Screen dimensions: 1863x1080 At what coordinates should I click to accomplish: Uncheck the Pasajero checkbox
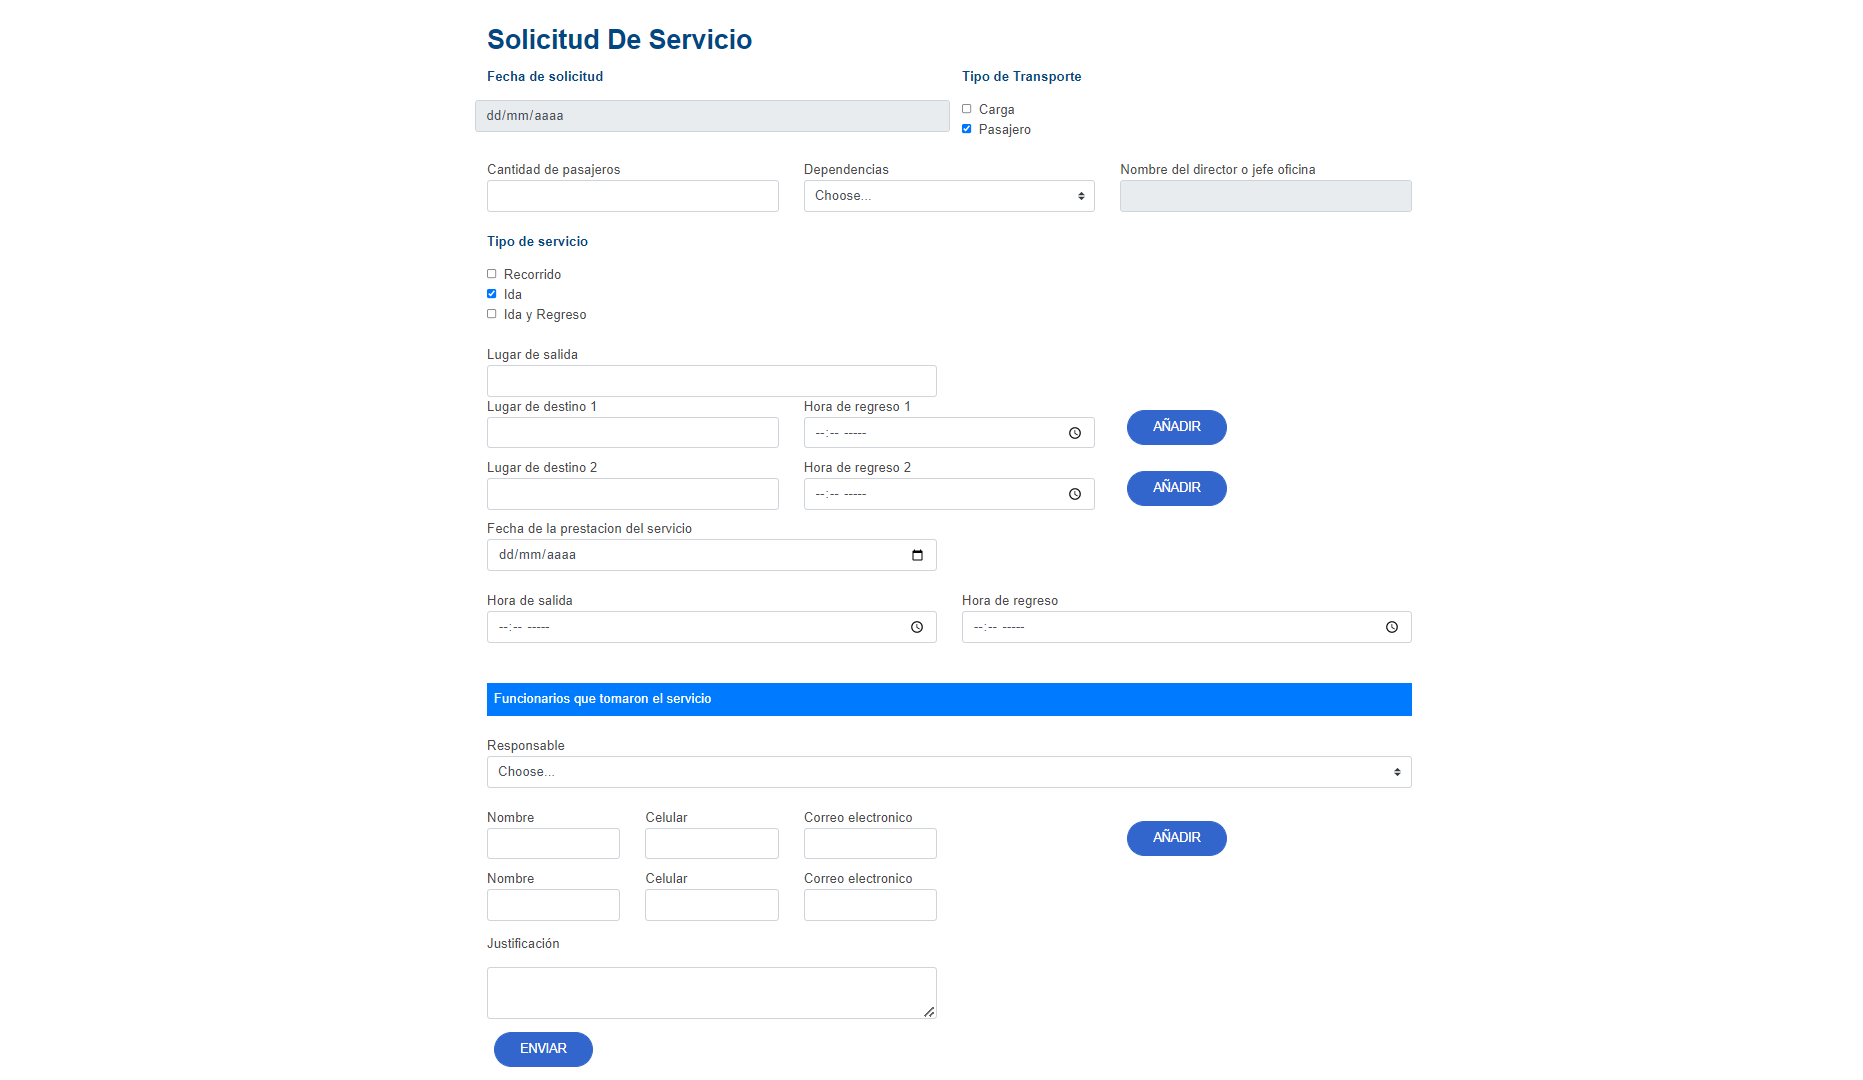click(967, 129)
